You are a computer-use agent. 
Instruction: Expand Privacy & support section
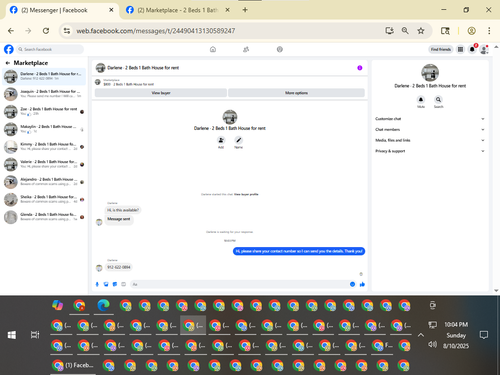429,151
